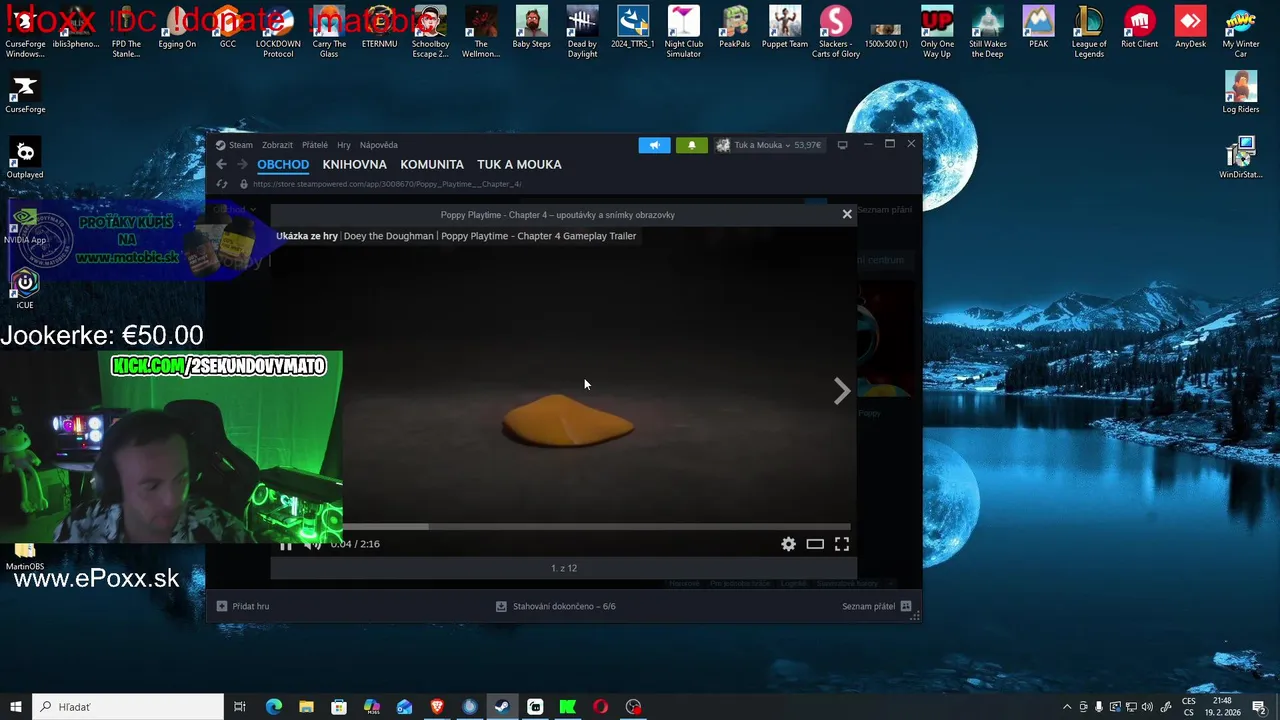Open the PEAK desktop shortcut

1038,29
